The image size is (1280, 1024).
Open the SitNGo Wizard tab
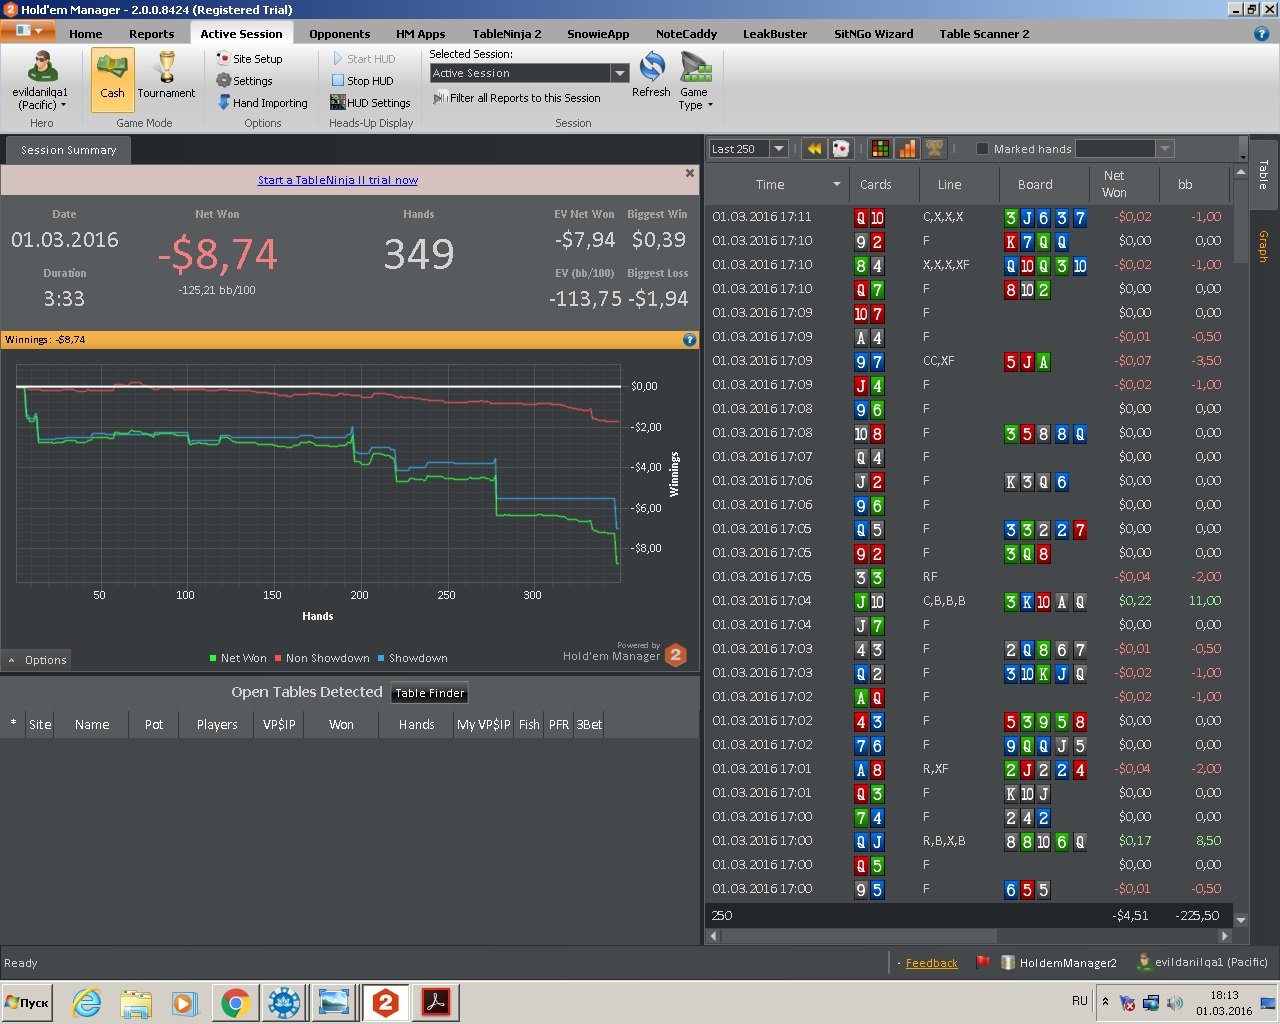[874, 34]
